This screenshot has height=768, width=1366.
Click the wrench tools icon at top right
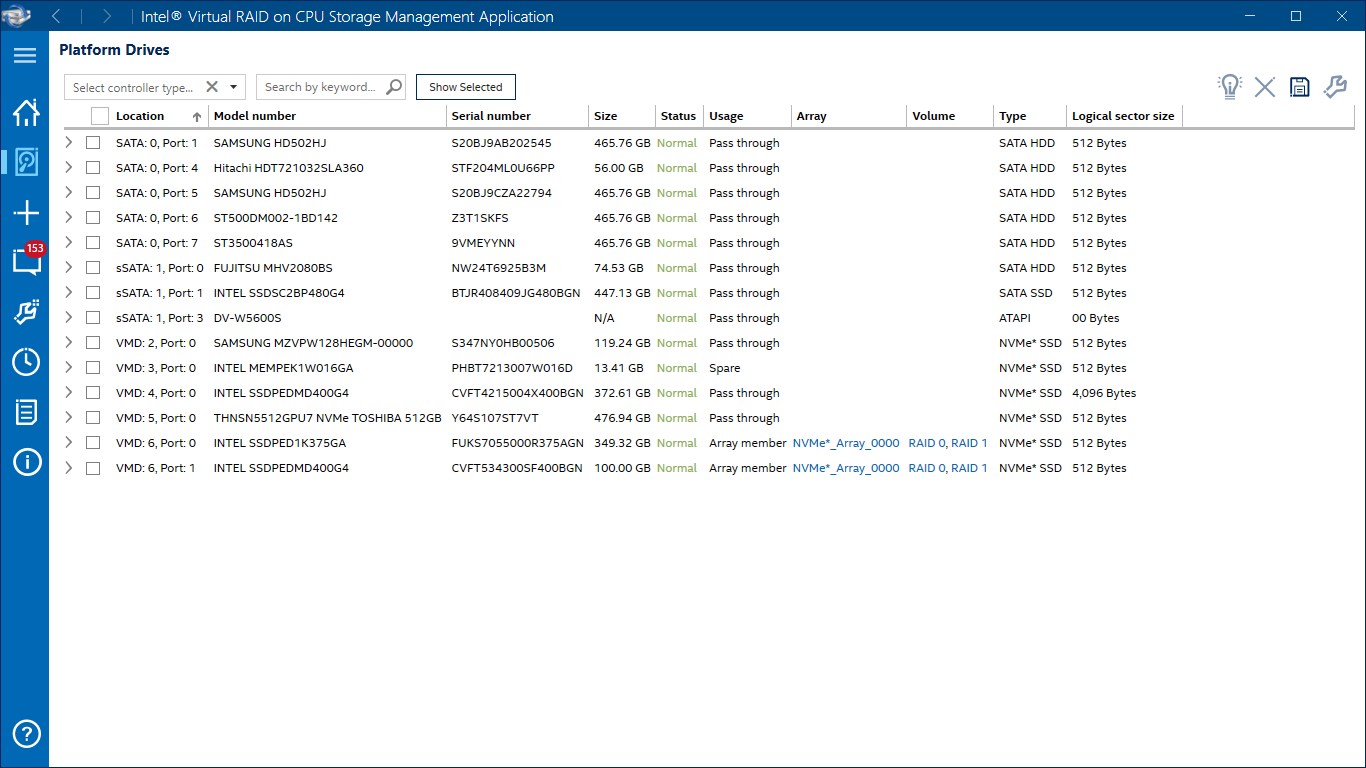coord(1335,87)
